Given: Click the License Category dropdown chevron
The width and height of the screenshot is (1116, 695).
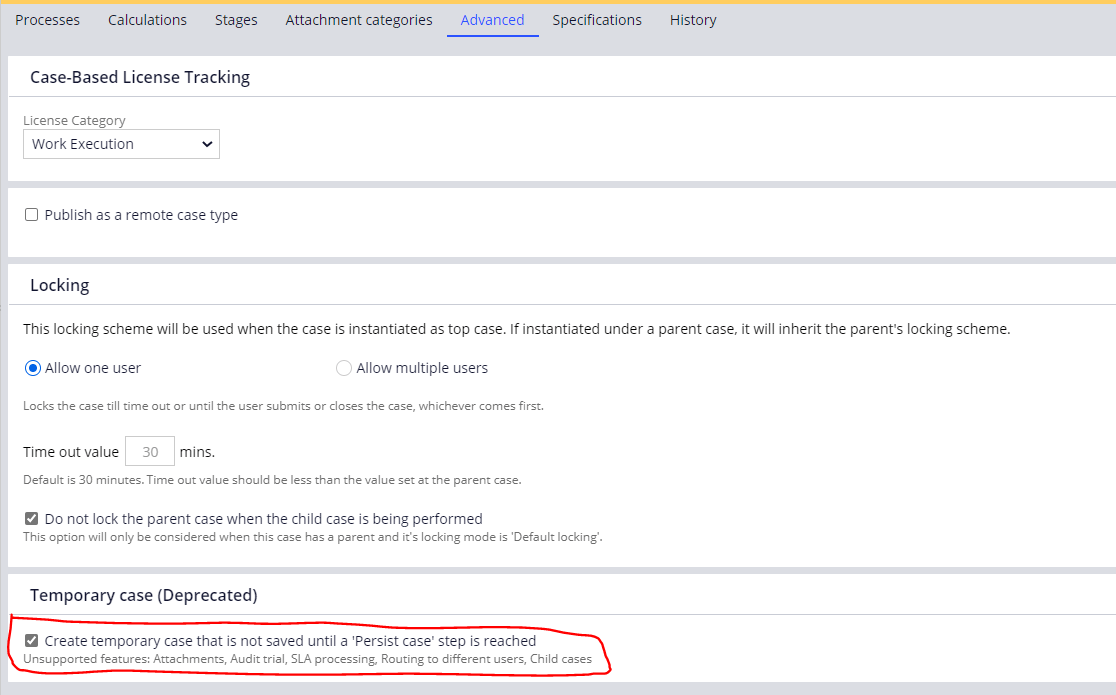Looking at the screenshot, I should (x=206, y=144).
